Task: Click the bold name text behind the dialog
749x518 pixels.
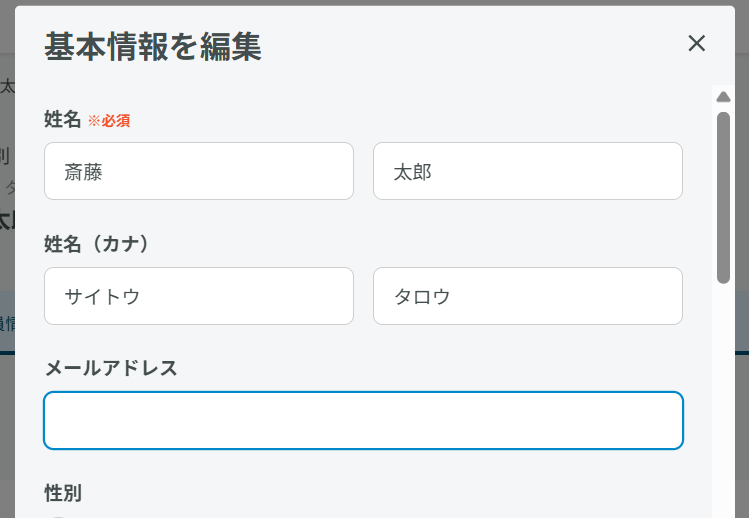Action: click(x=6, y=221)
